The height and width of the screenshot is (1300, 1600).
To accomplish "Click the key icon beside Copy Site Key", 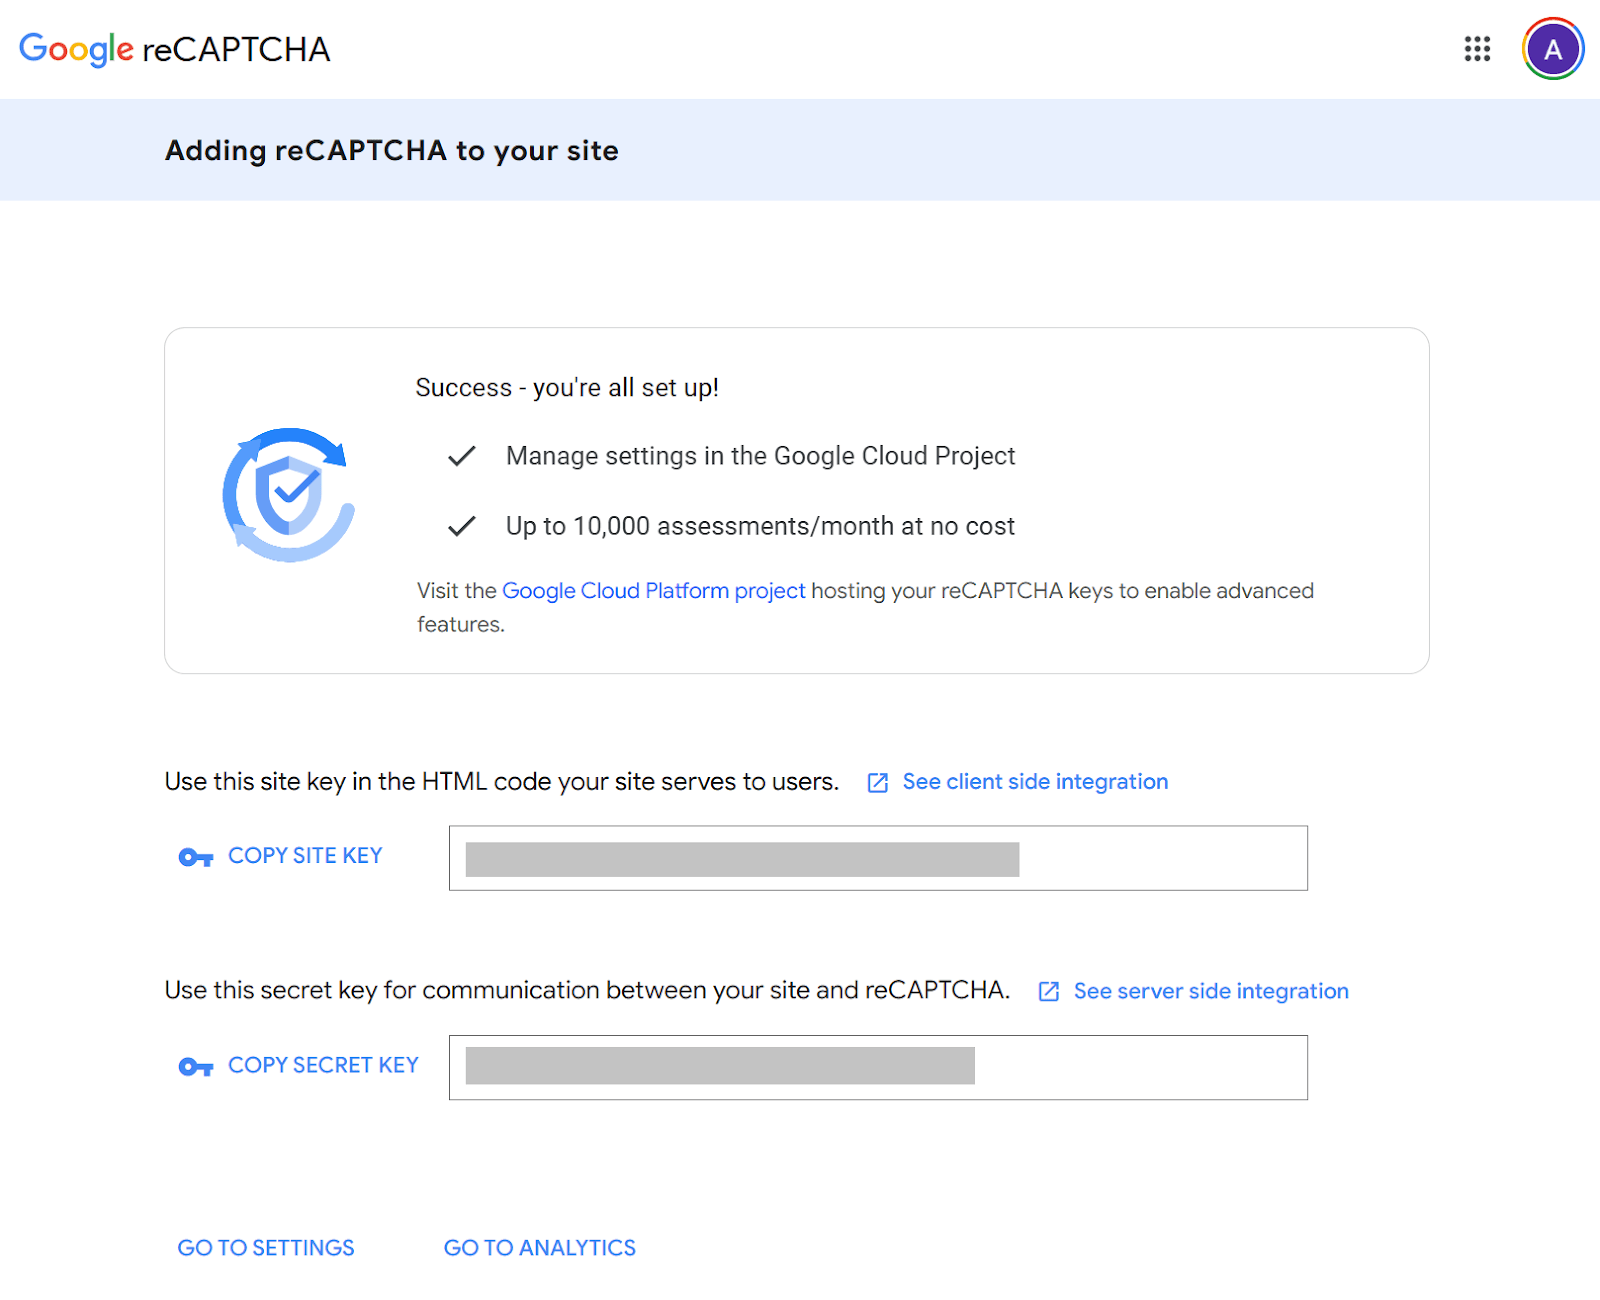I will 195,857.
